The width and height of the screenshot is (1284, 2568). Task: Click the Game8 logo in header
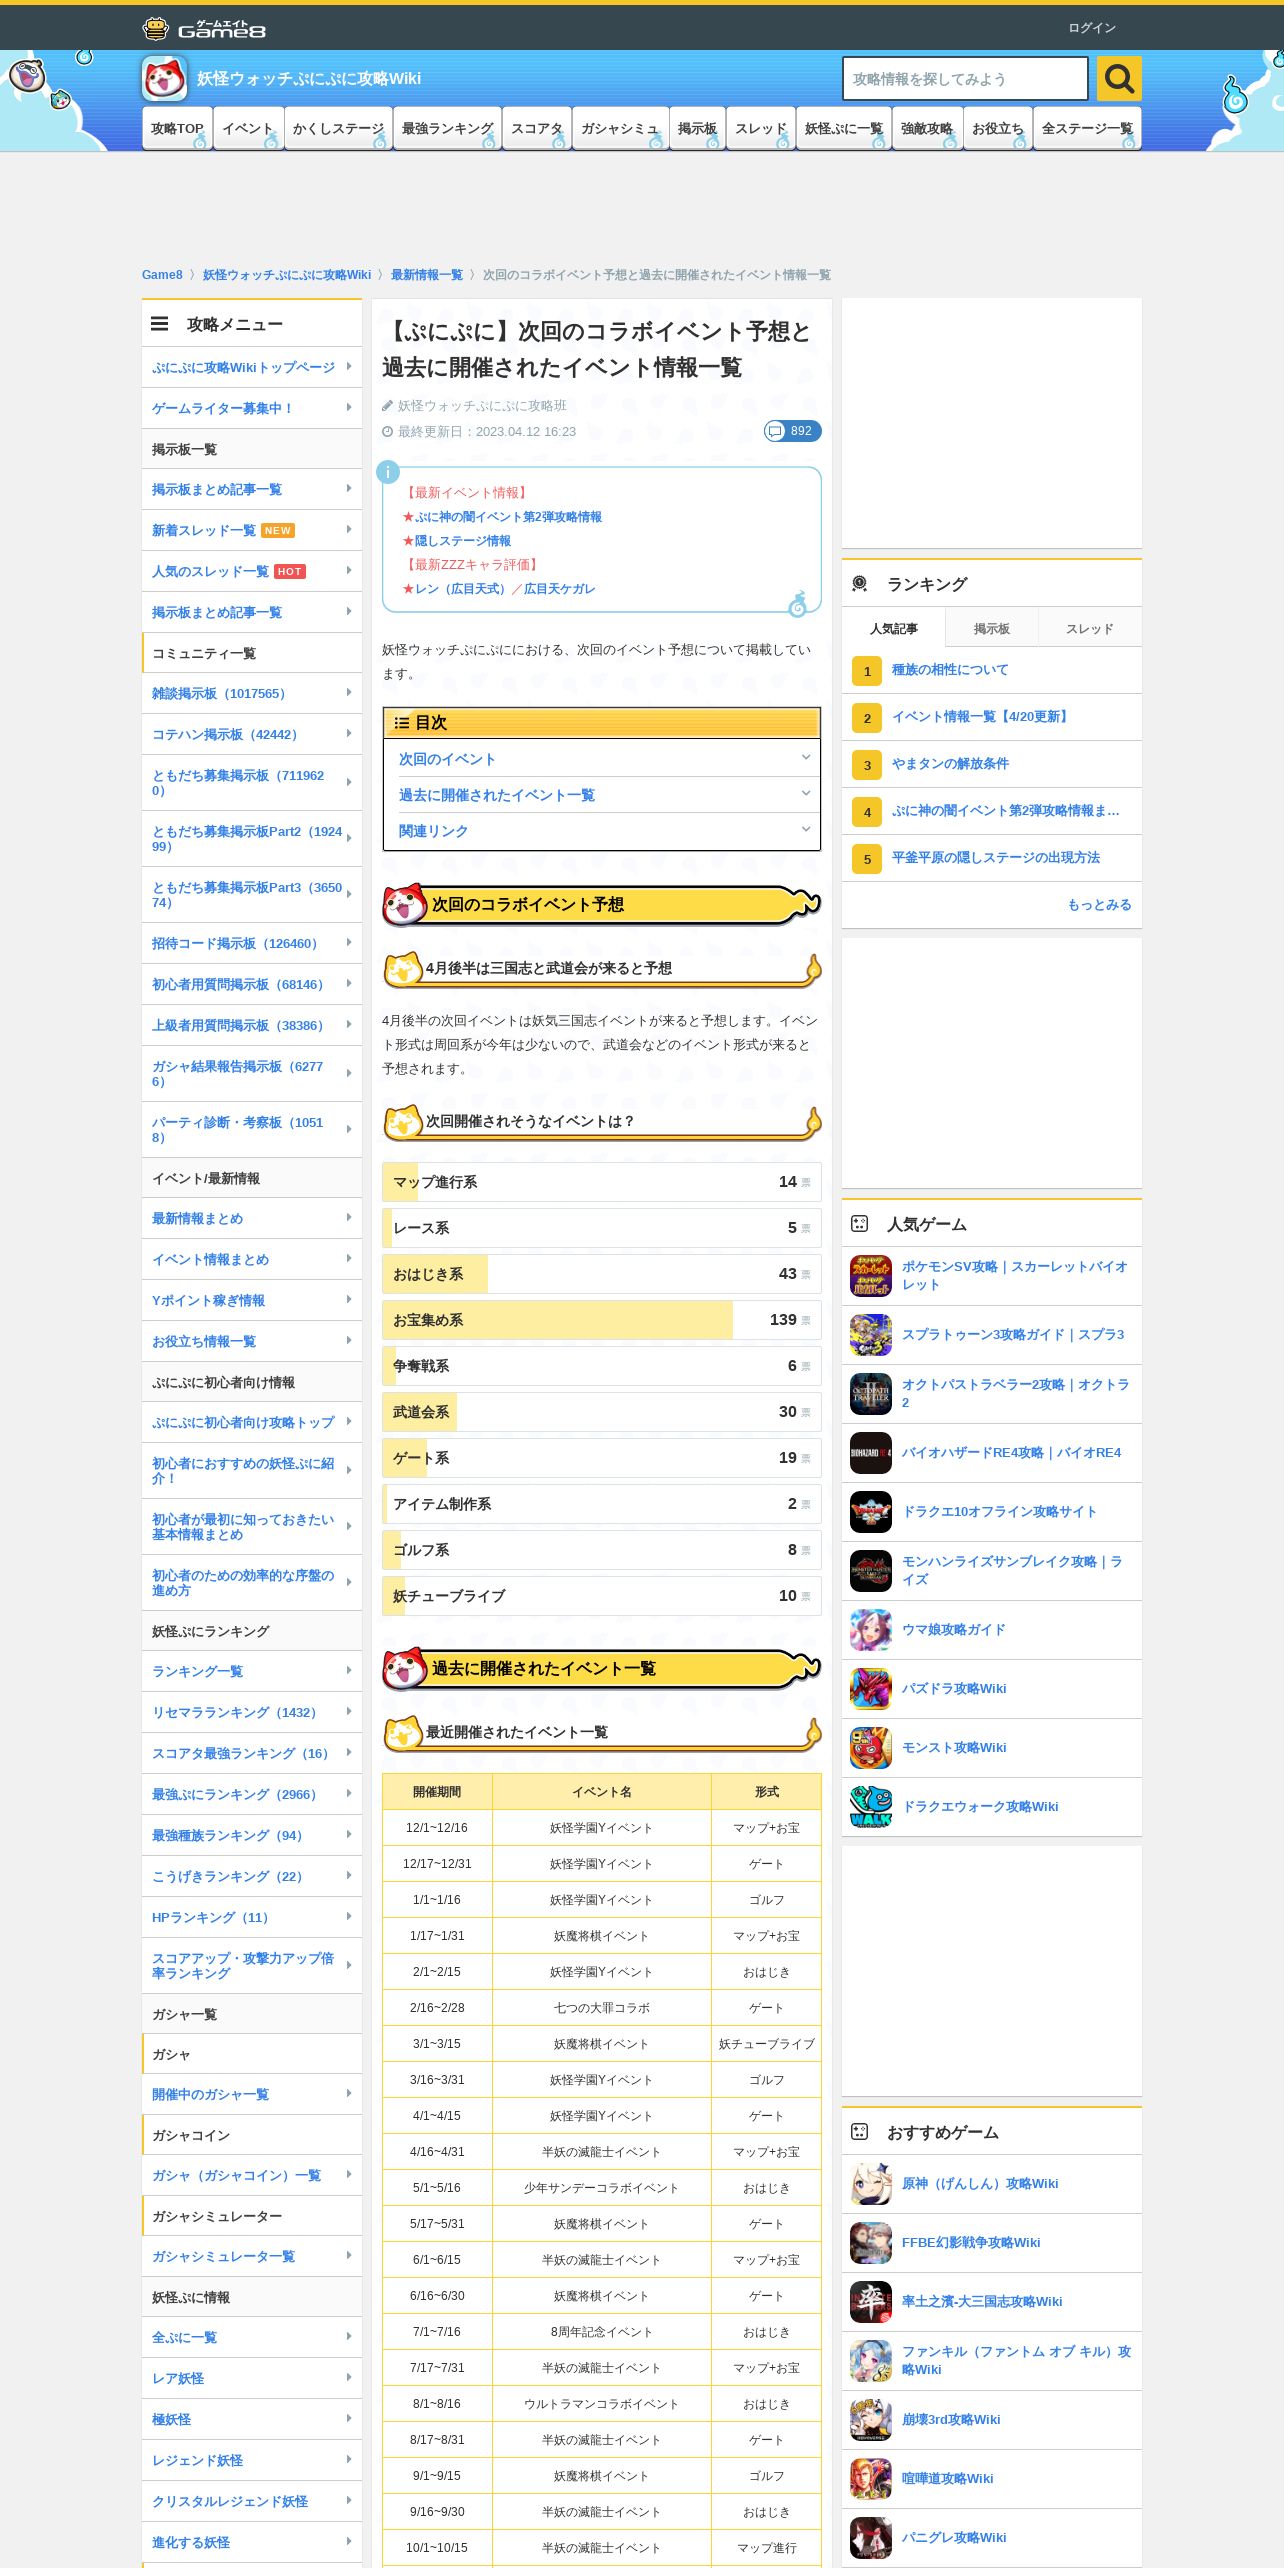click(x=204, y=28)
